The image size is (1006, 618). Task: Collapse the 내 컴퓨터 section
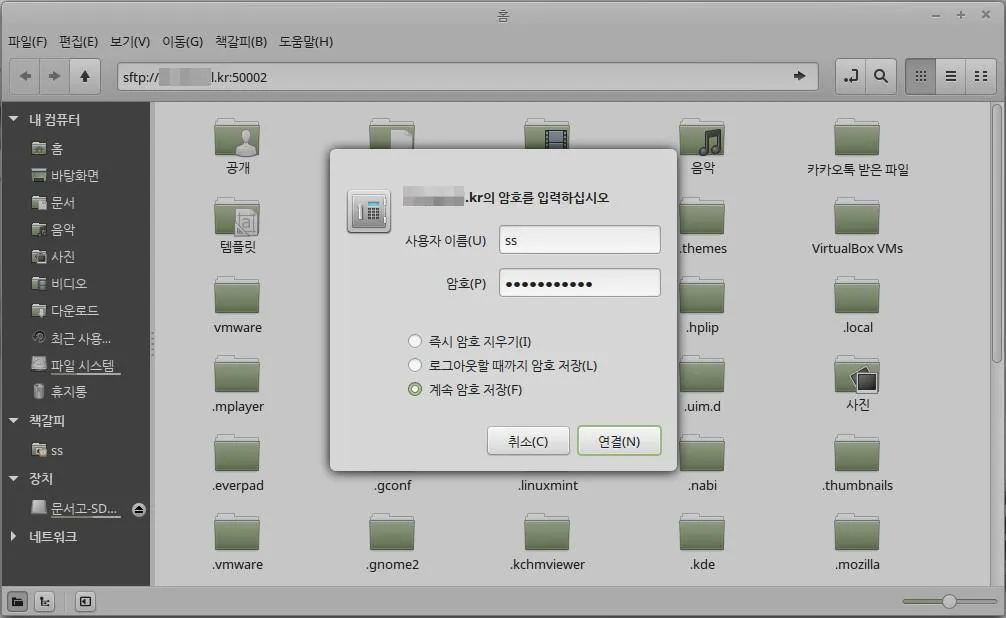[13, 118]
